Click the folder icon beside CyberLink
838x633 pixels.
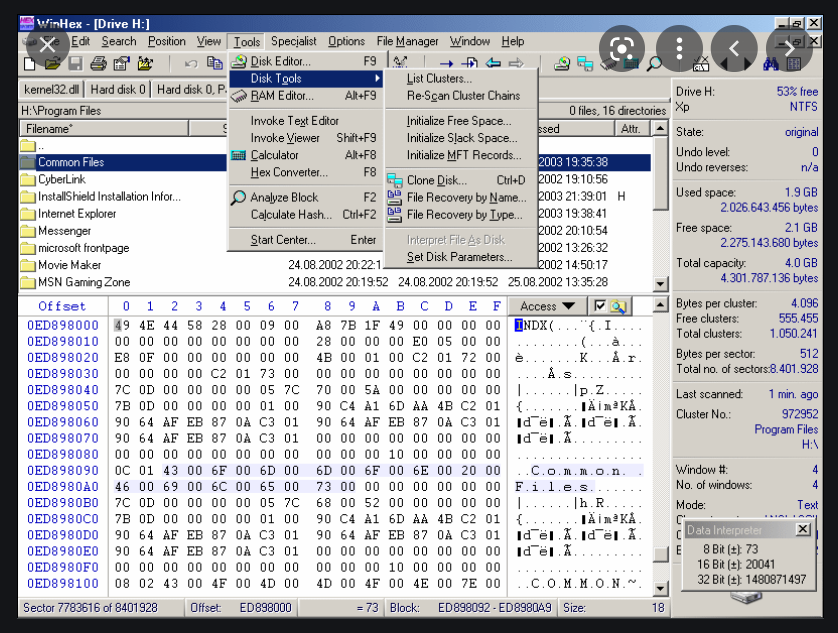coord(28,180)
